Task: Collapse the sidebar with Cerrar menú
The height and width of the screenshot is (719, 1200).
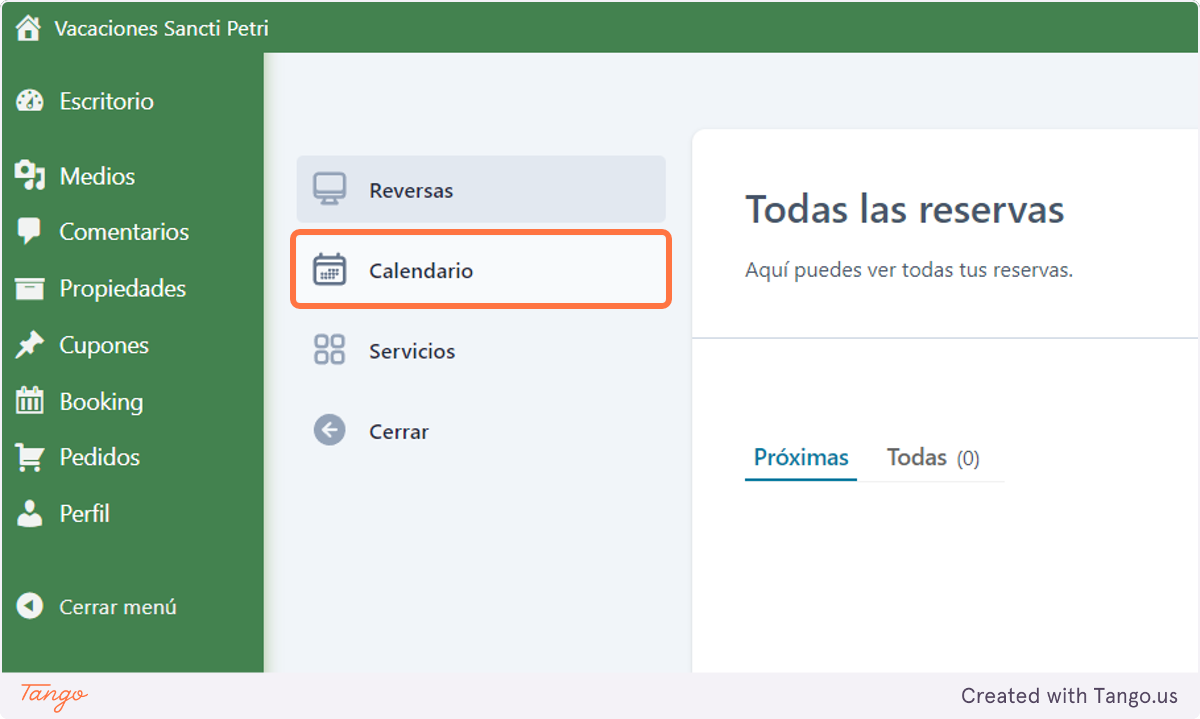Action: [x=118, y=607]
